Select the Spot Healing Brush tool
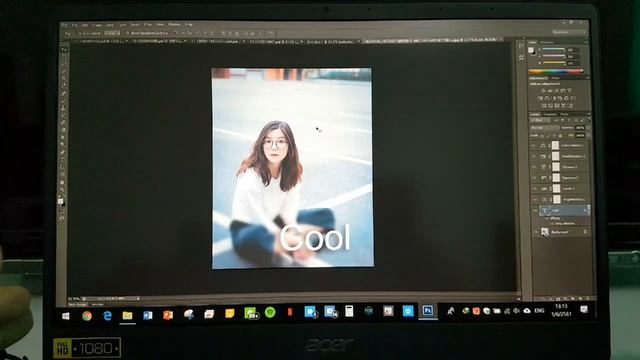640x360 pixels. (64, 94)
